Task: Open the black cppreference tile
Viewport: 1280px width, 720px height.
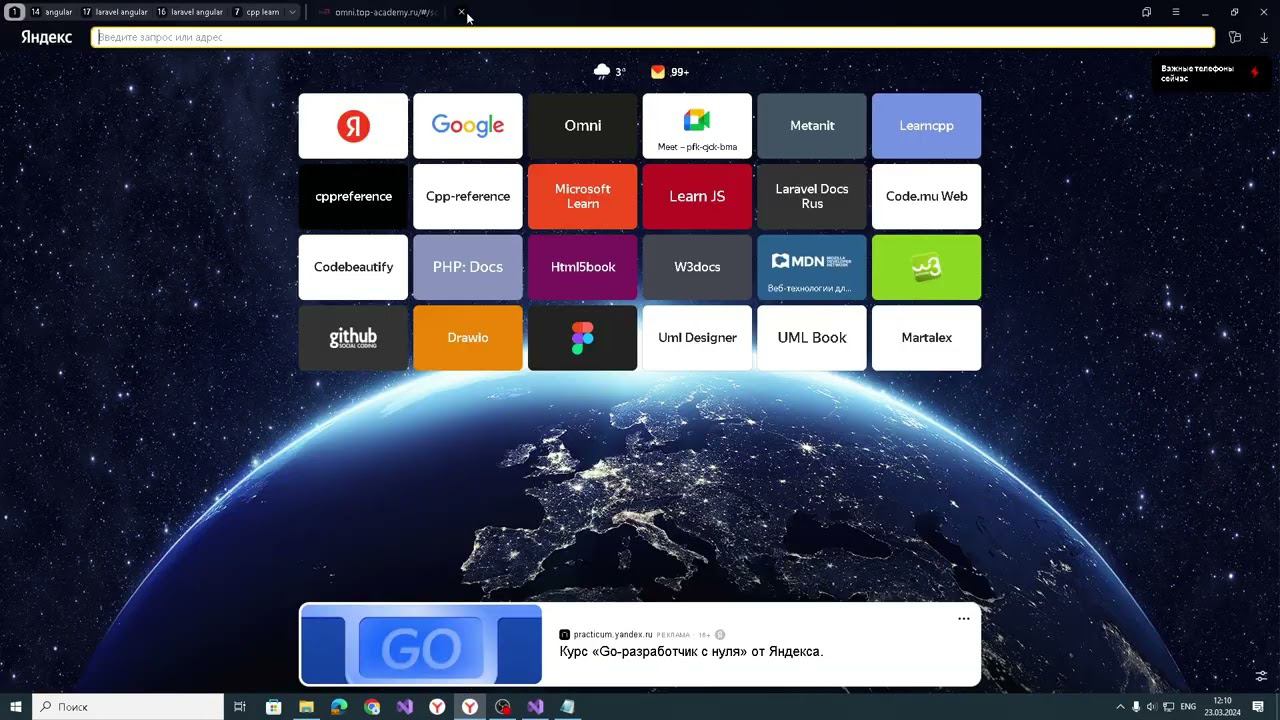Action: [x=353, y=197]
